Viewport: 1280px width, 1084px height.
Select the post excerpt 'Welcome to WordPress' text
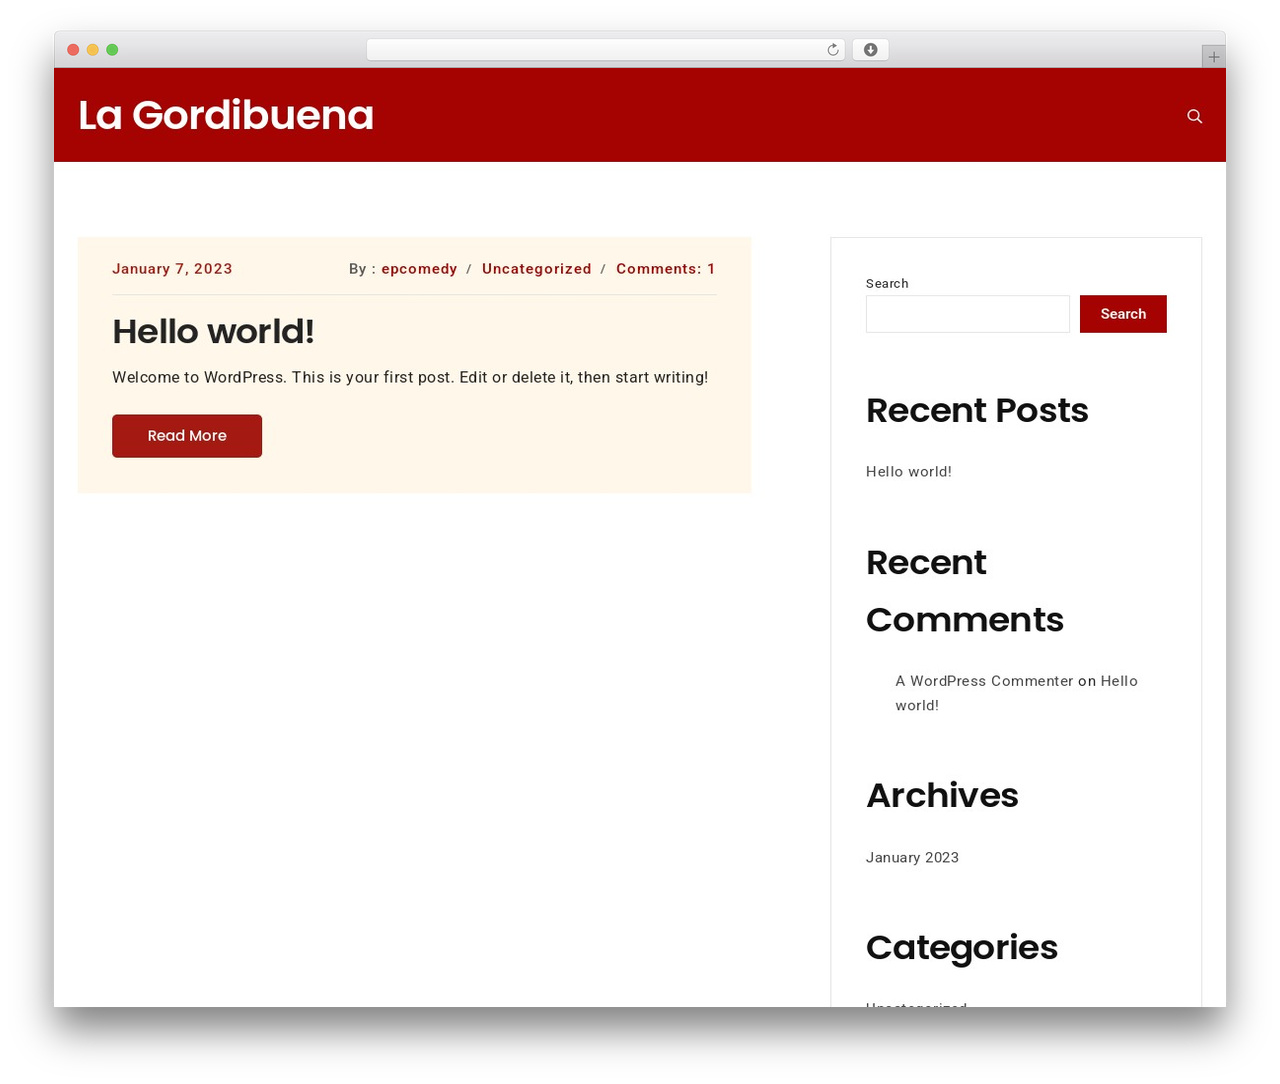coord(410,378)
